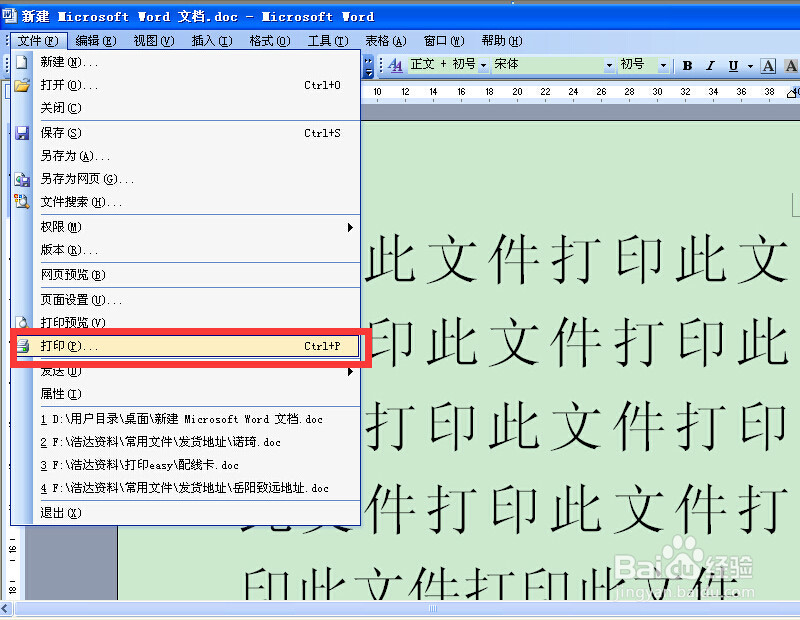This screenshot has width=800, height=620.
Task: Select 保存(S) menu entry
Action: pyautogui.click(x=186, y=133)
